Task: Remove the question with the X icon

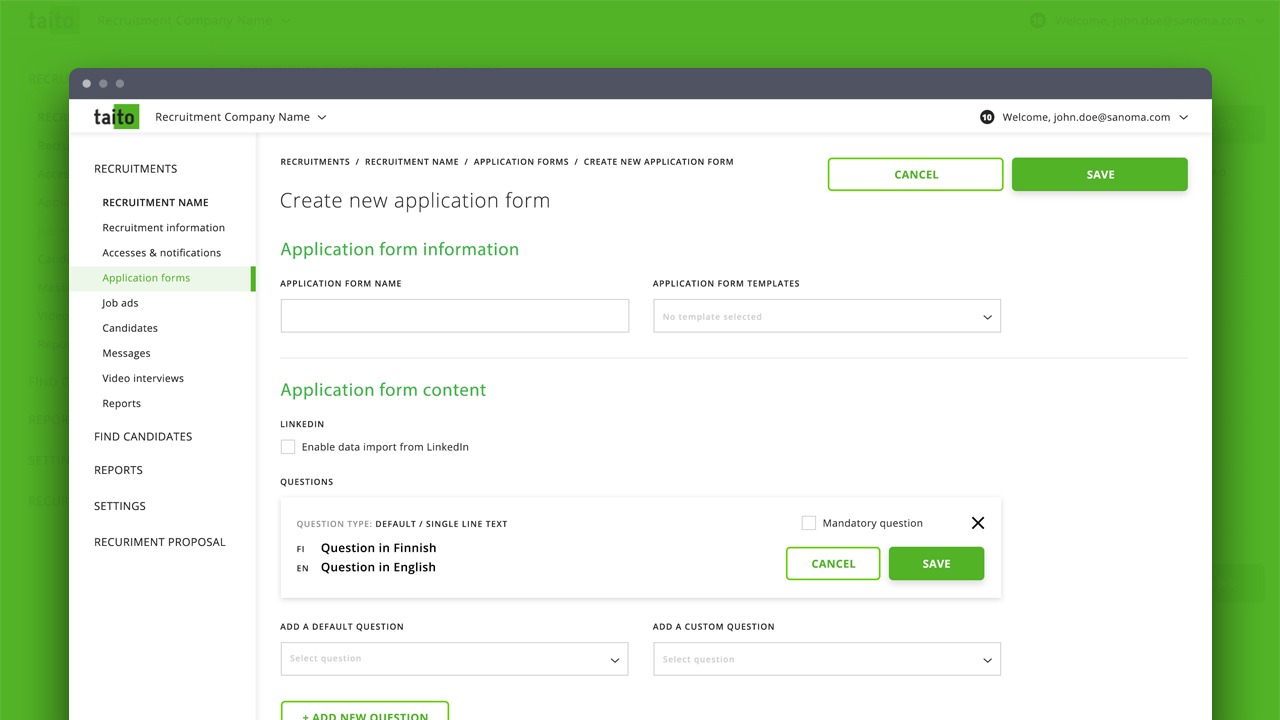Action: pos(978,523)
